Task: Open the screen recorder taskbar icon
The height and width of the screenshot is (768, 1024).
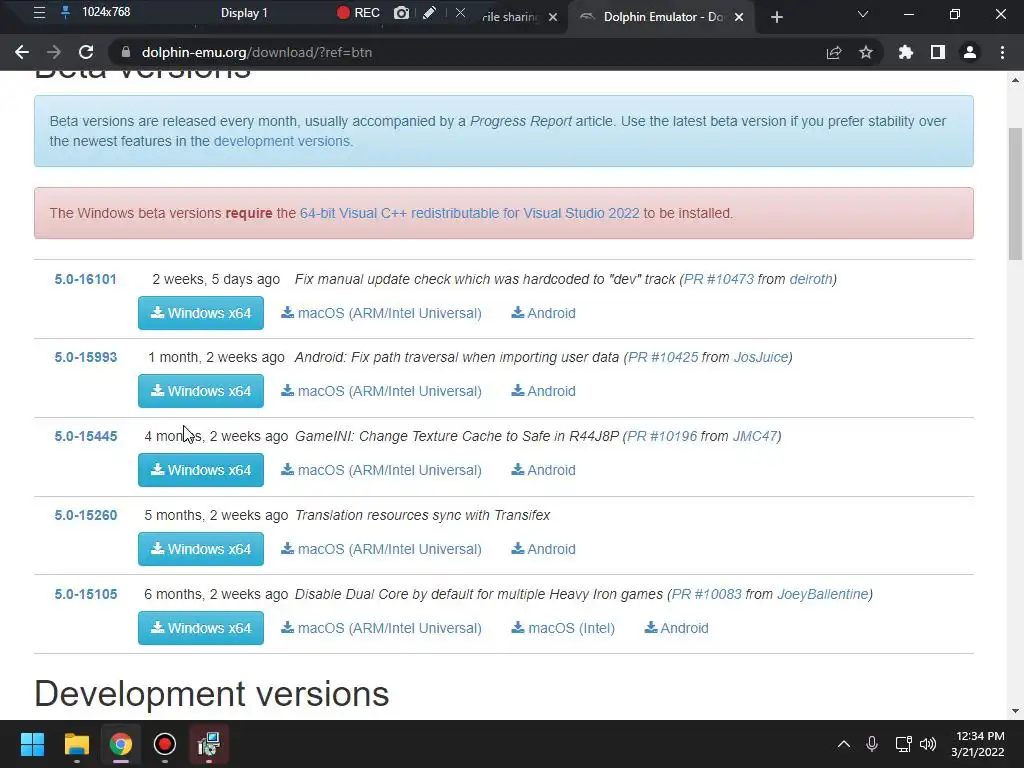Action: click(165, 744)
